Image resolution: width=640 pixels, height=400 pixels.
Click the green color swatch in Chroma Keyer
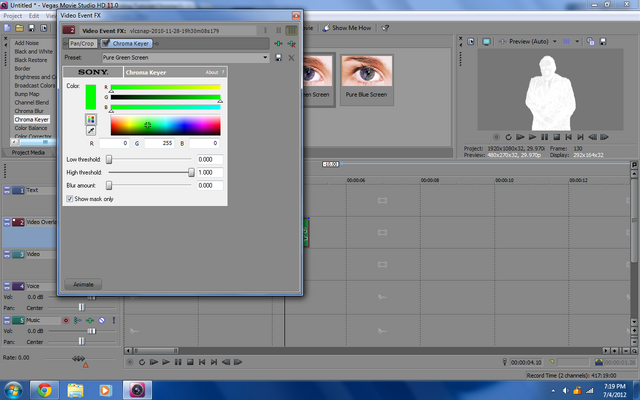point(91,97)
